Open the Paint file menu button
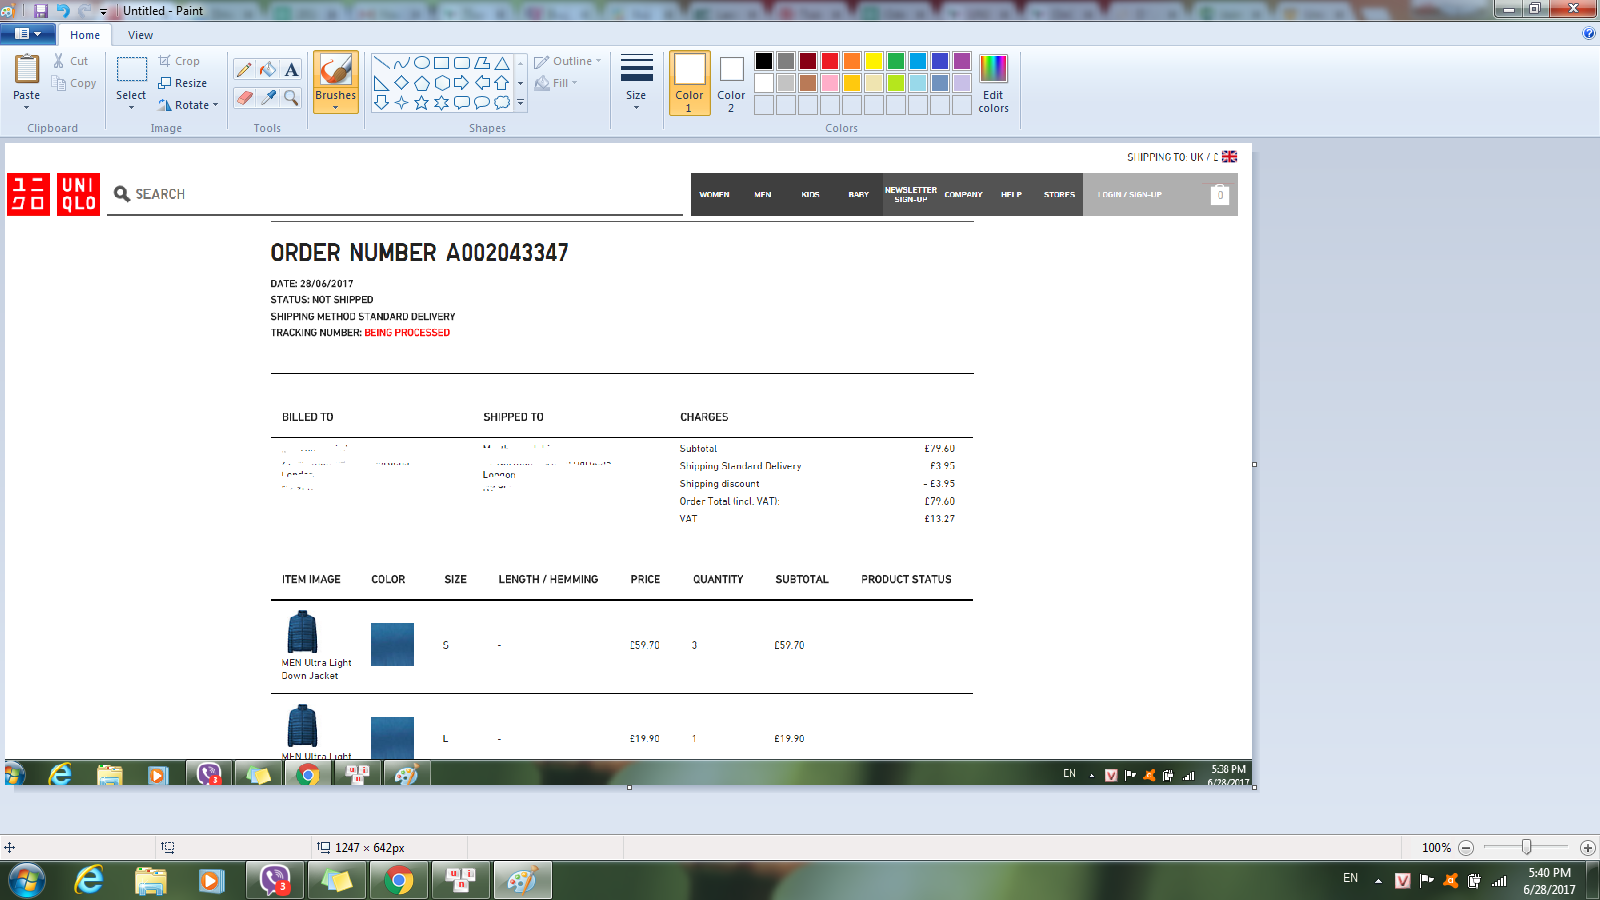 (27, 34)
